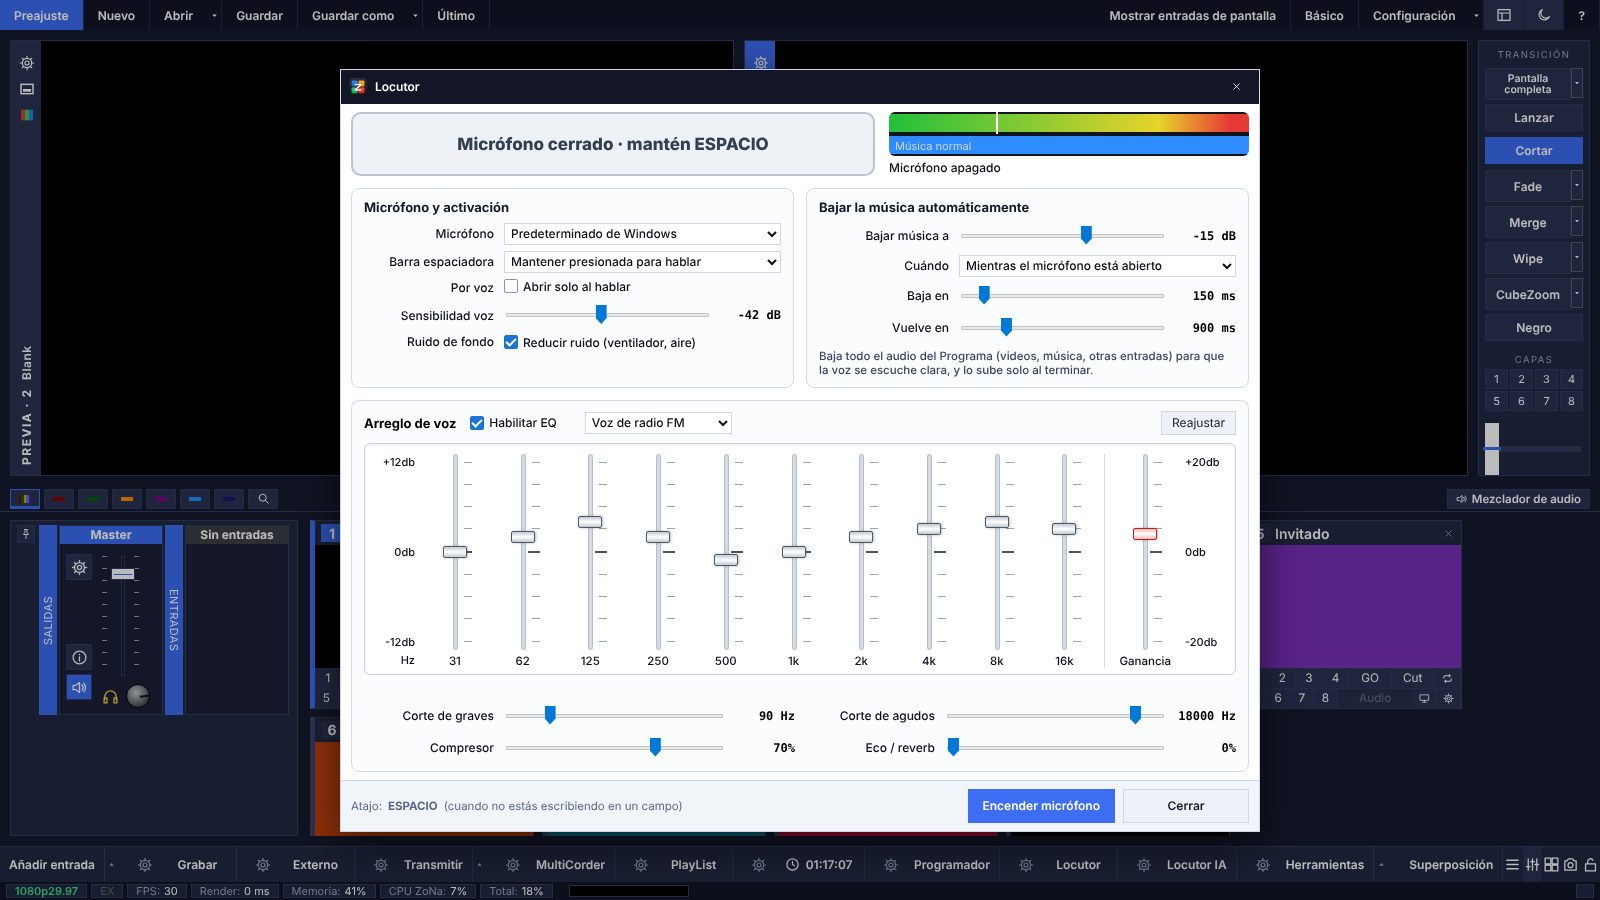Pin the audio mixer panel

click(26, 534)
